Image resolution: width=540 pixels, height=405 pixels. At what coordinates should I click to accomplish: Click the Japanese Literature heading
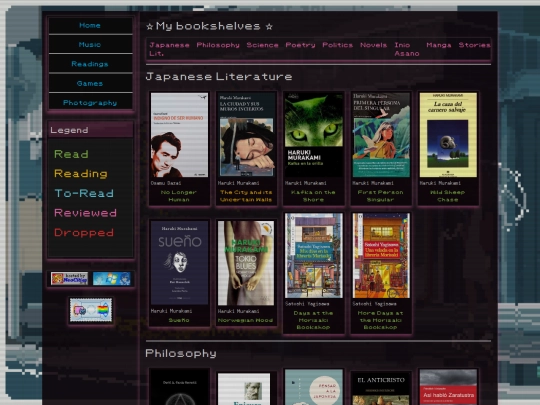point(219,76)
